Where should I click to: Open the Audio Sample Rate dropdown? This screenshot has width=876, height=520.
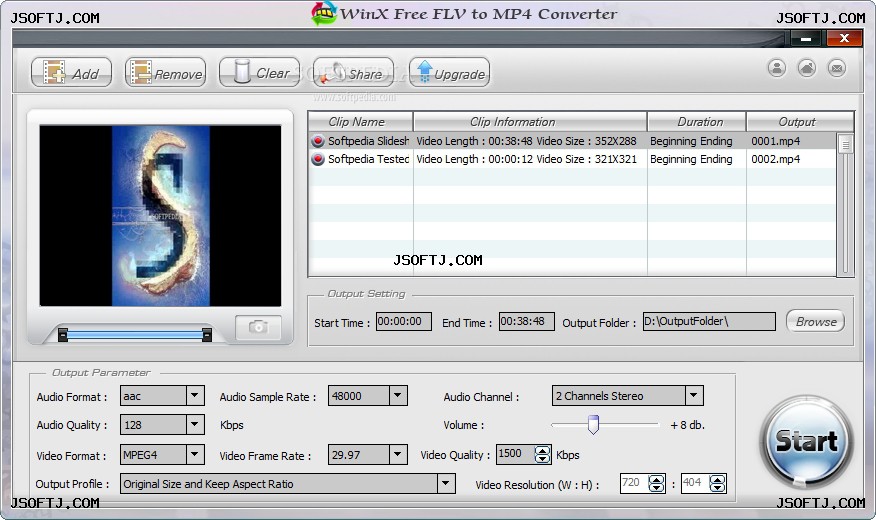click(397, 395)
